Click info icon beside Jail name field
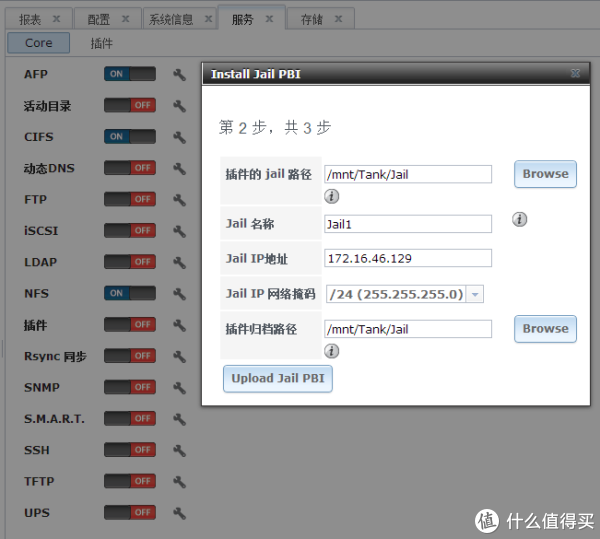 519,220
